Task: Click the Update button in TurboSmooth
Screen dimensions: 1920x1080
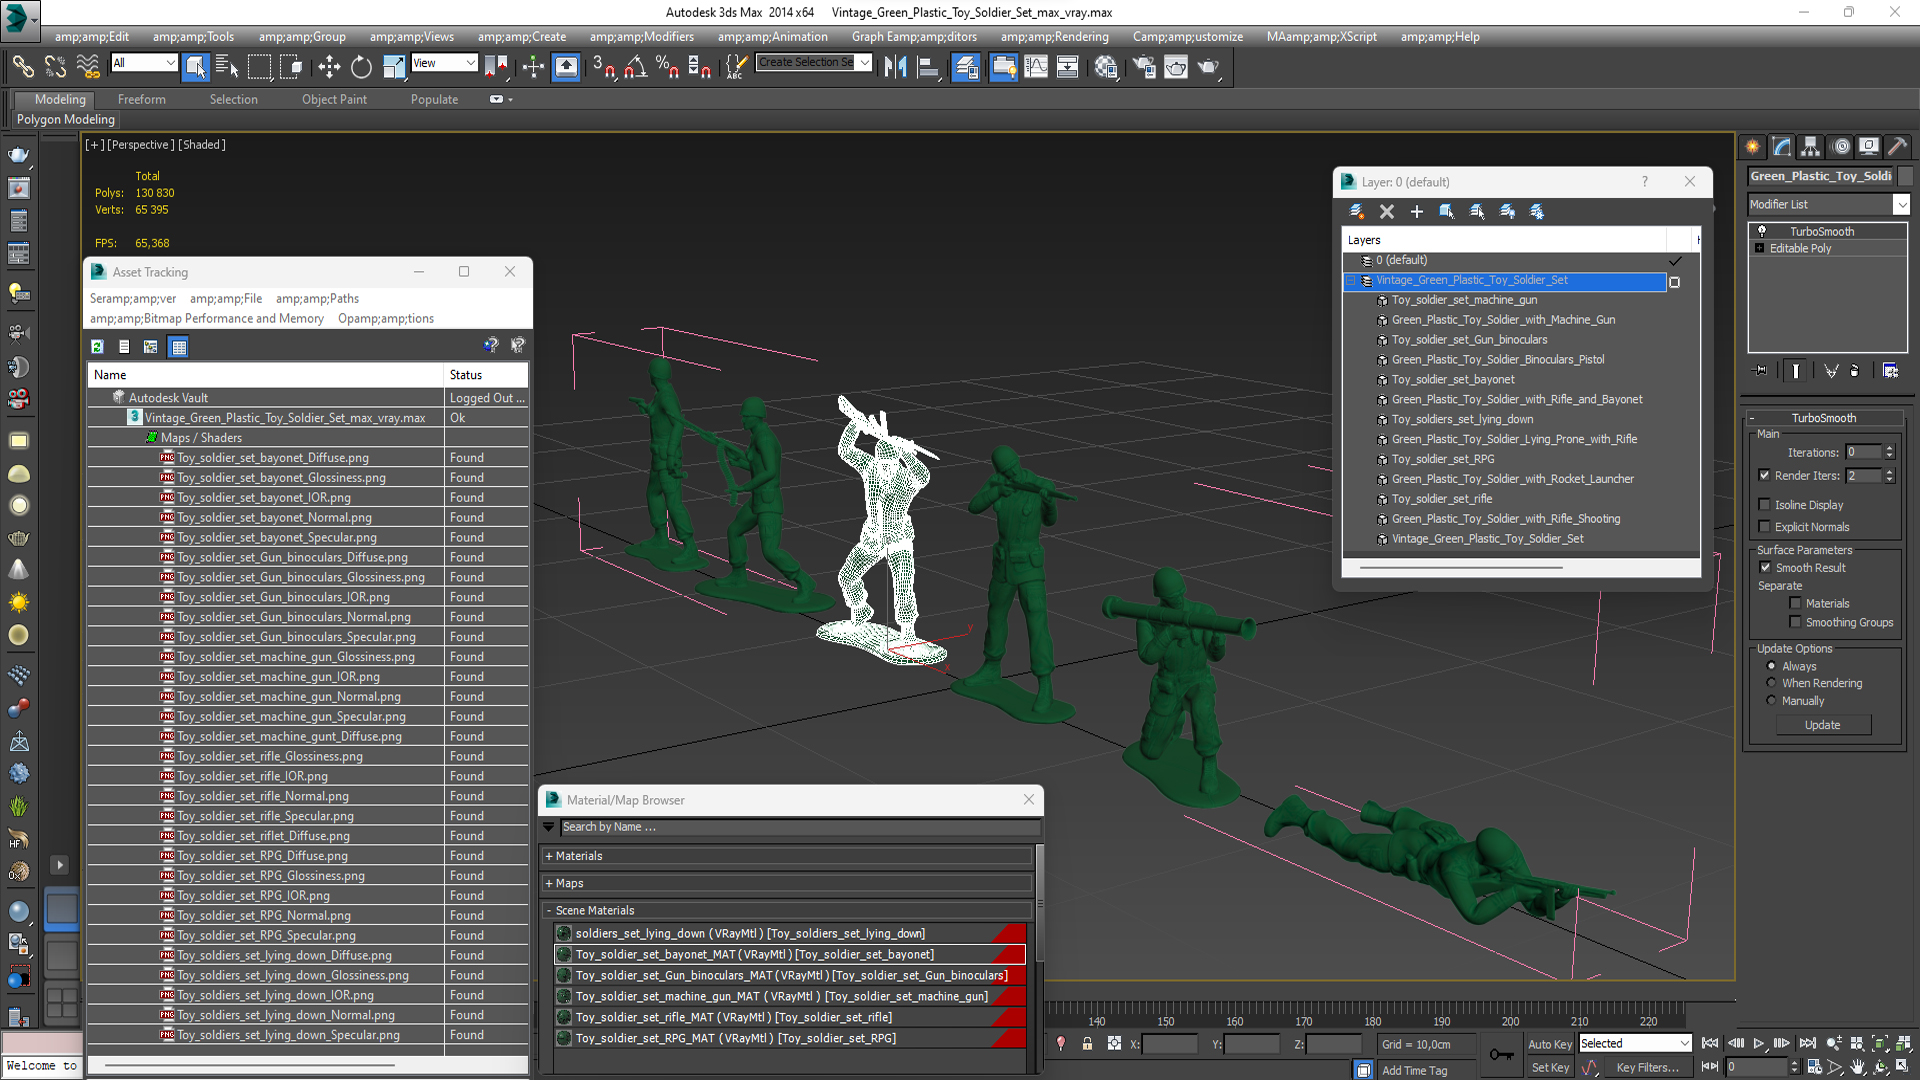Action: pos(1822,725)
